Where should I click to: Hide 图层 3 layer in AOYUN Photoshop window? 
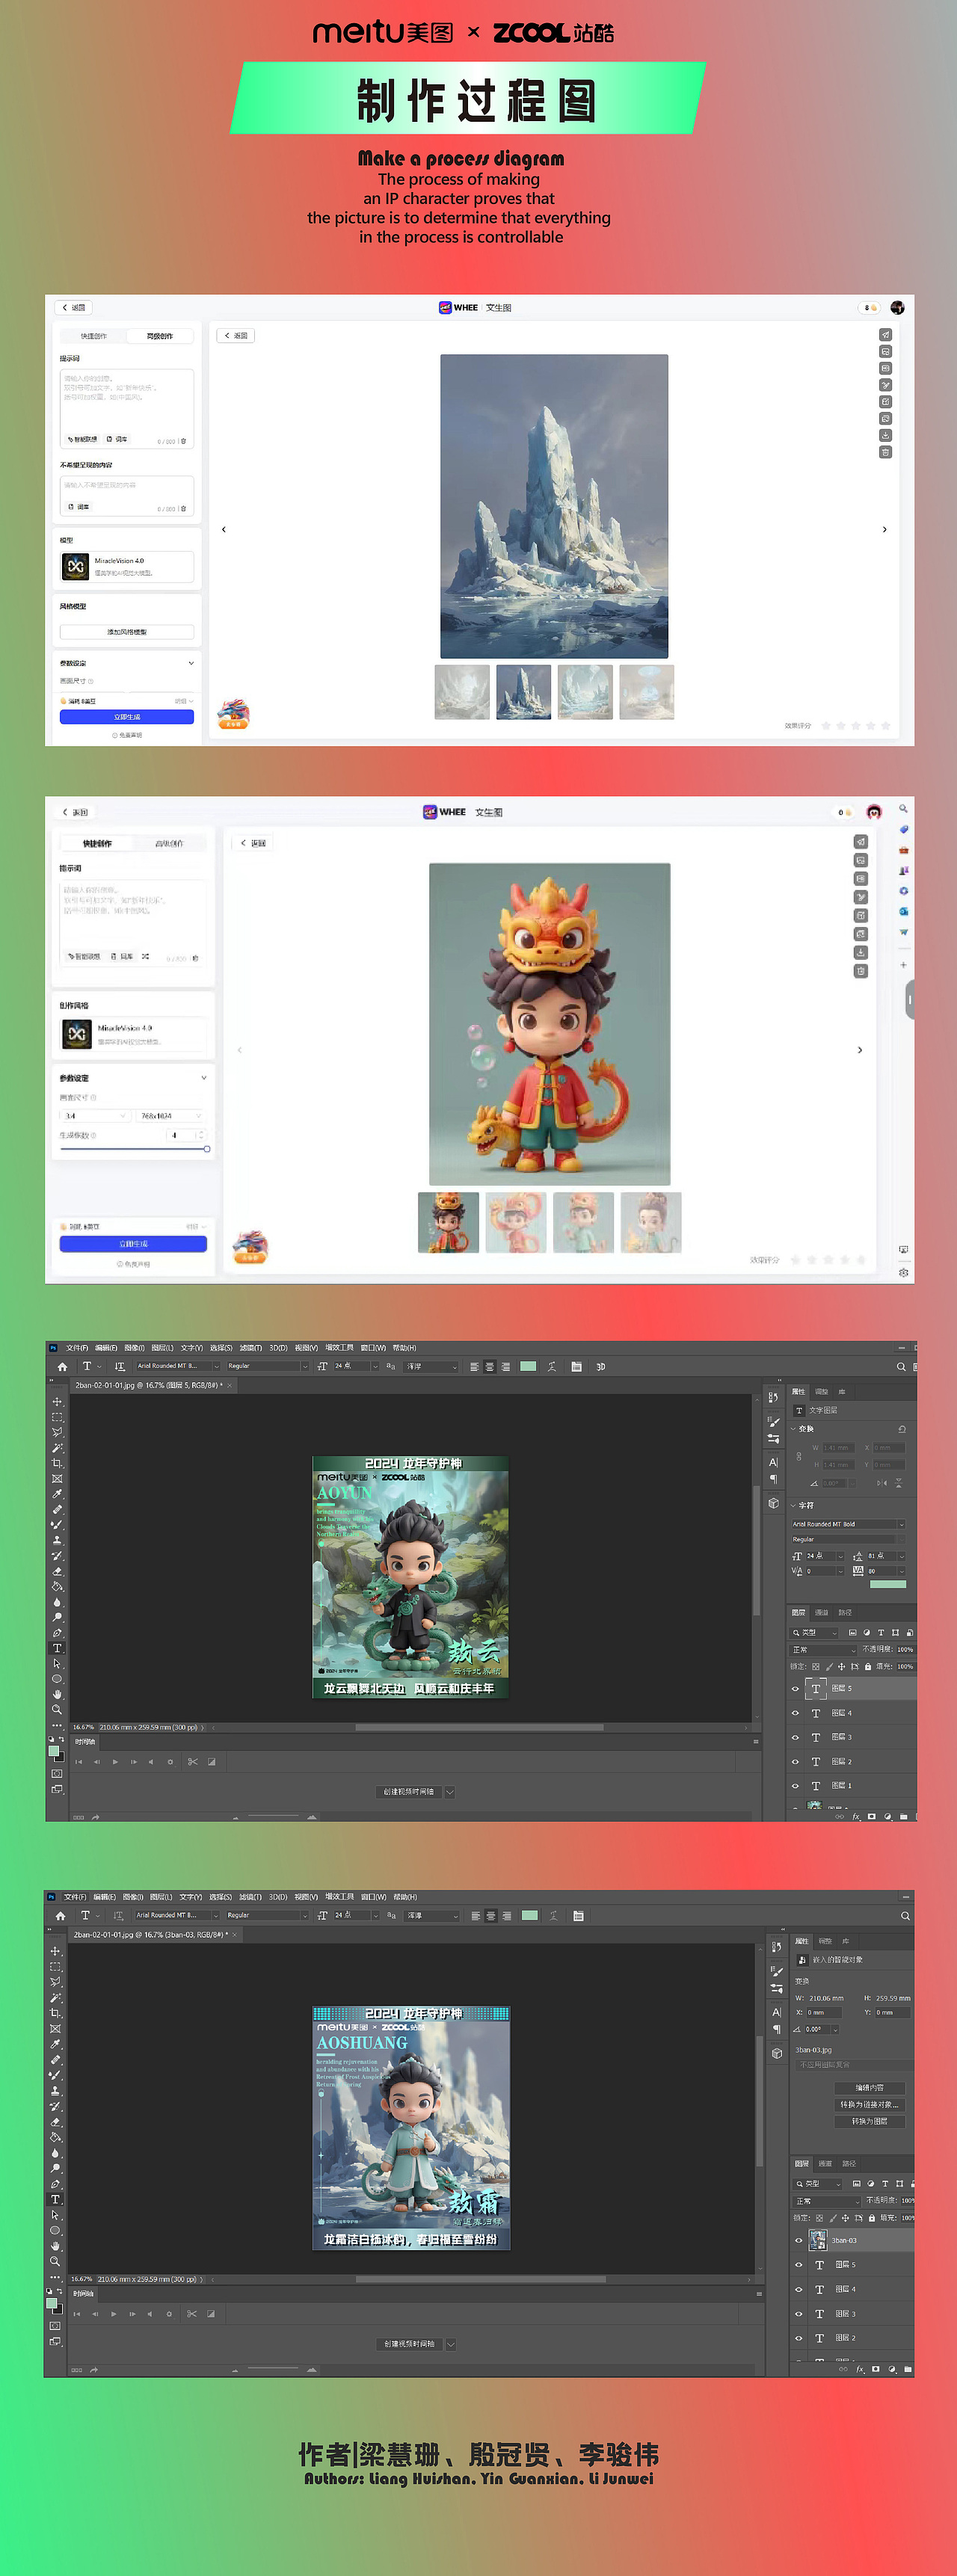tap(796, 1738)
